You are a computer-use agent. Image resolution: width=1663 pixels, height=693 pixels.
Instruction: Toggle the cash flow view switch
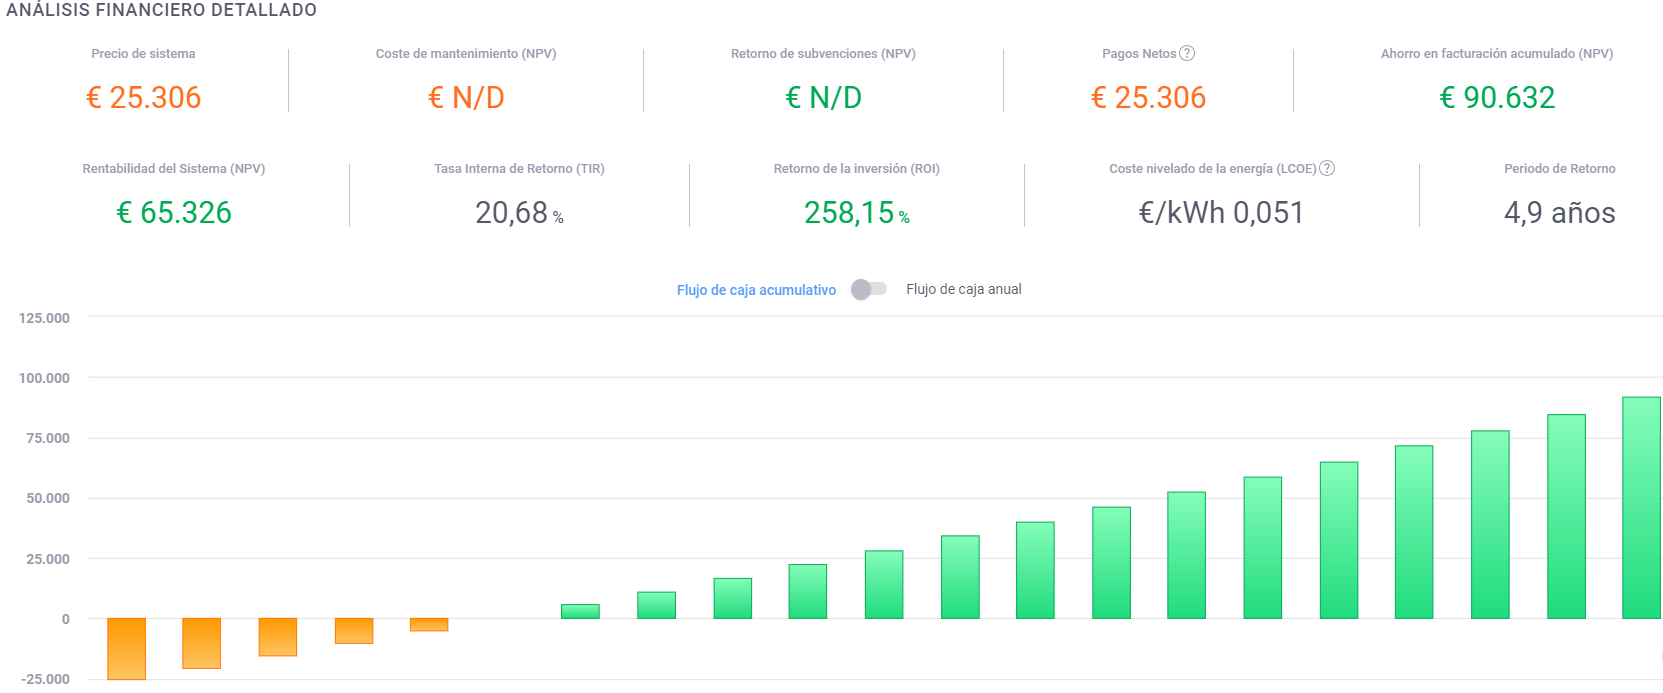868,289
